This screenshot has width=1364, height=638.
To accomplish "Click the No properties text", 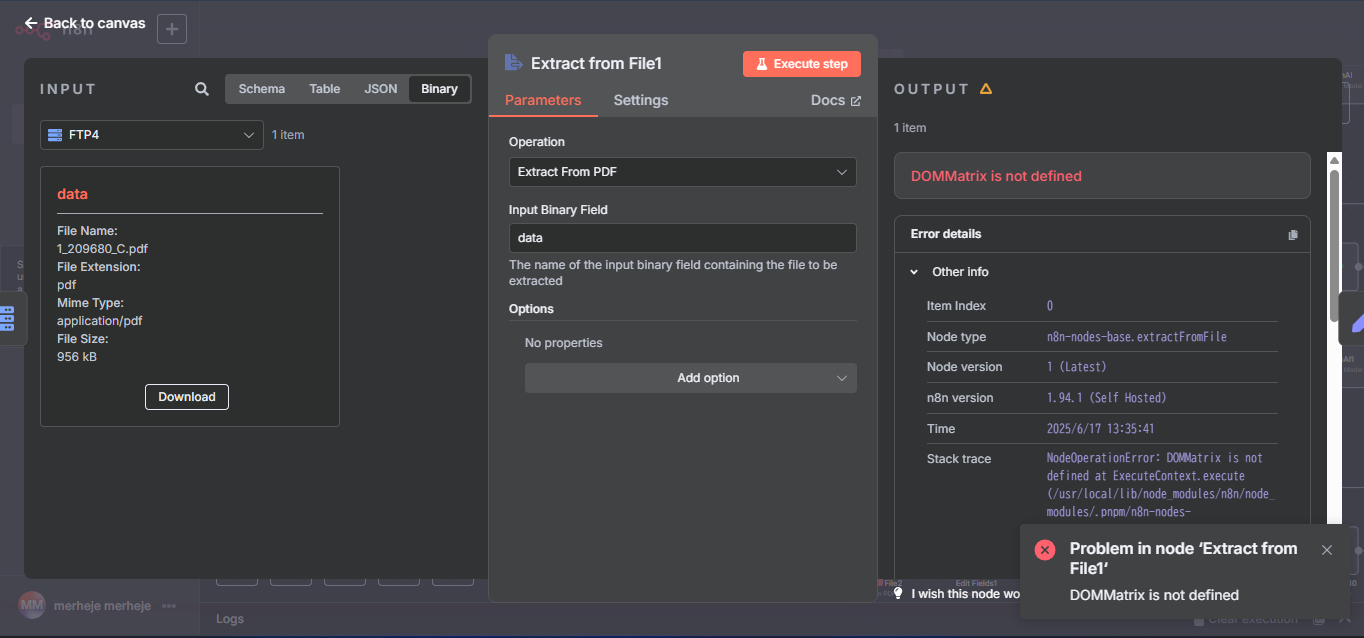I will [x=564, y=343].
